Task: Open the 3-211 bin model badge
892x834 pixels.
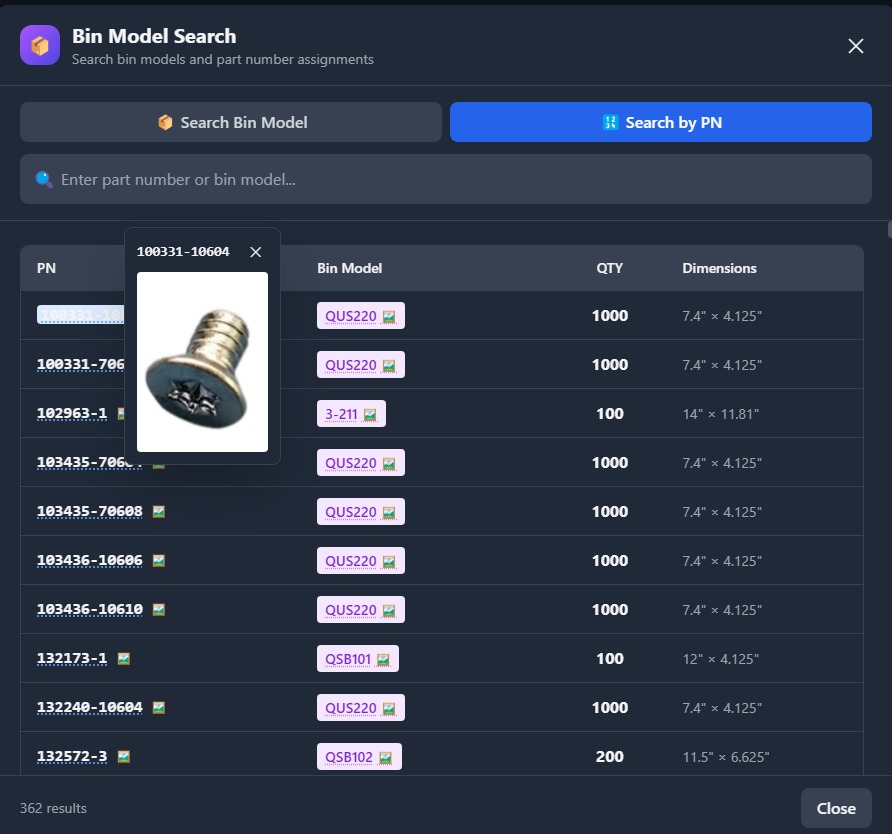Action: (350, 414)
